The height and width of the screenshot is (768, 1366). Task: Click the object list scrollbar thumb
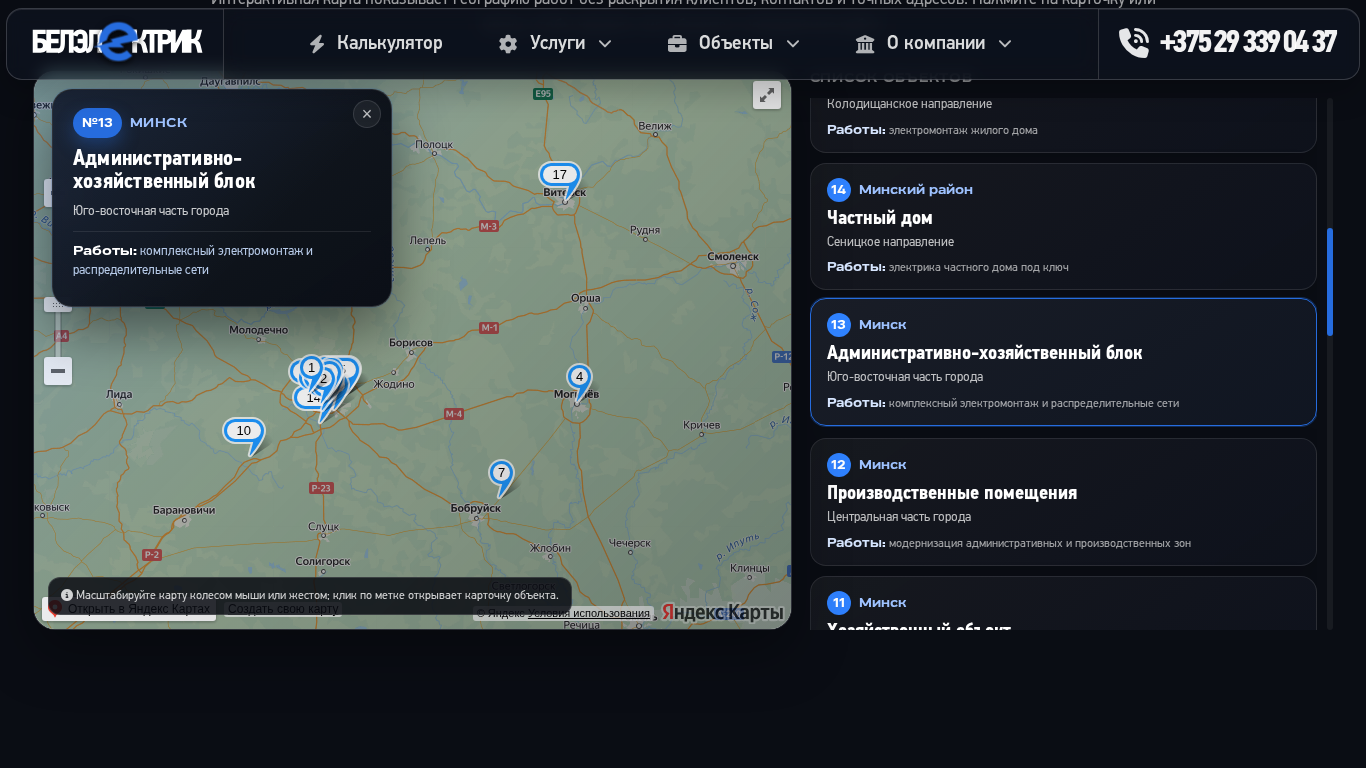(x=1330, y=281)
